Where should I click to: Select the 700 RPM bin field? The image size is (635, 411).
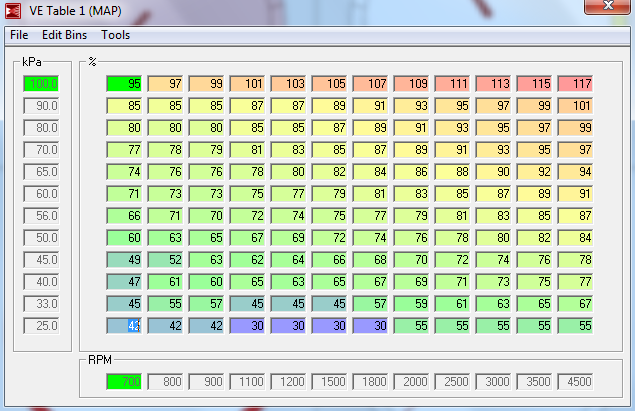(124, 382)
